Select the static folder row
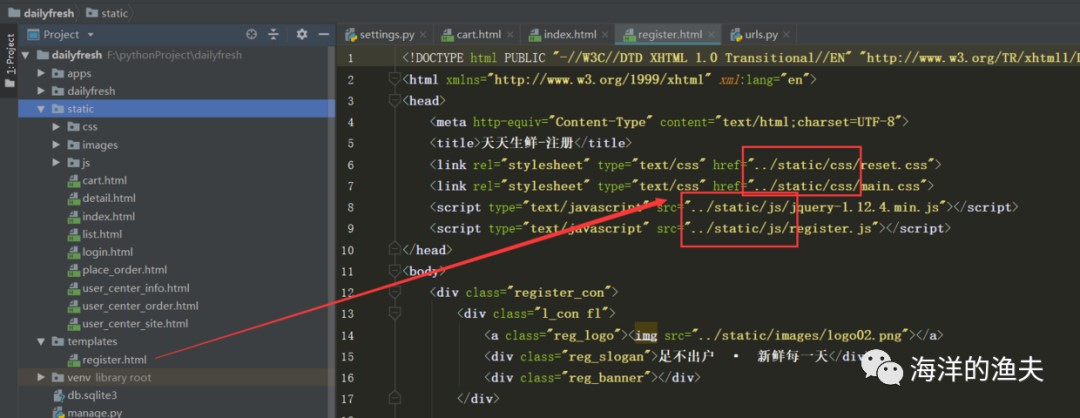 click(x=176, y=109)
